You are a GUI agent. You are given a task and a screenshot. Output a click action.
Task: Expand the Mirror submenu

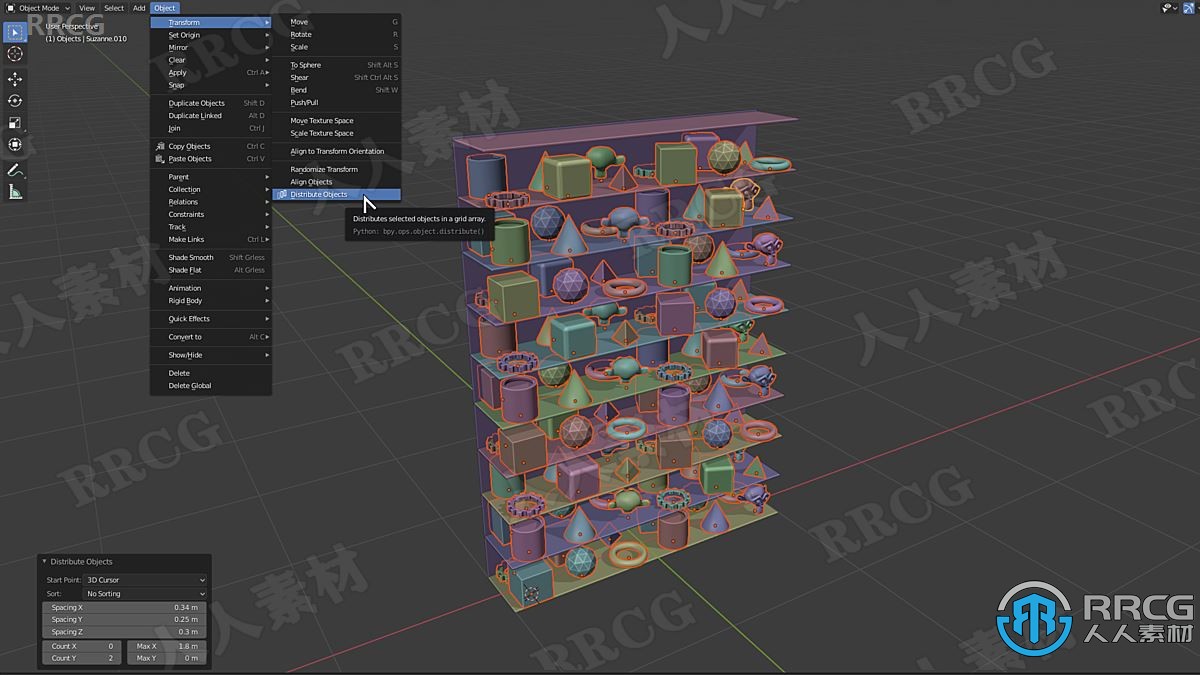point(211,47)
